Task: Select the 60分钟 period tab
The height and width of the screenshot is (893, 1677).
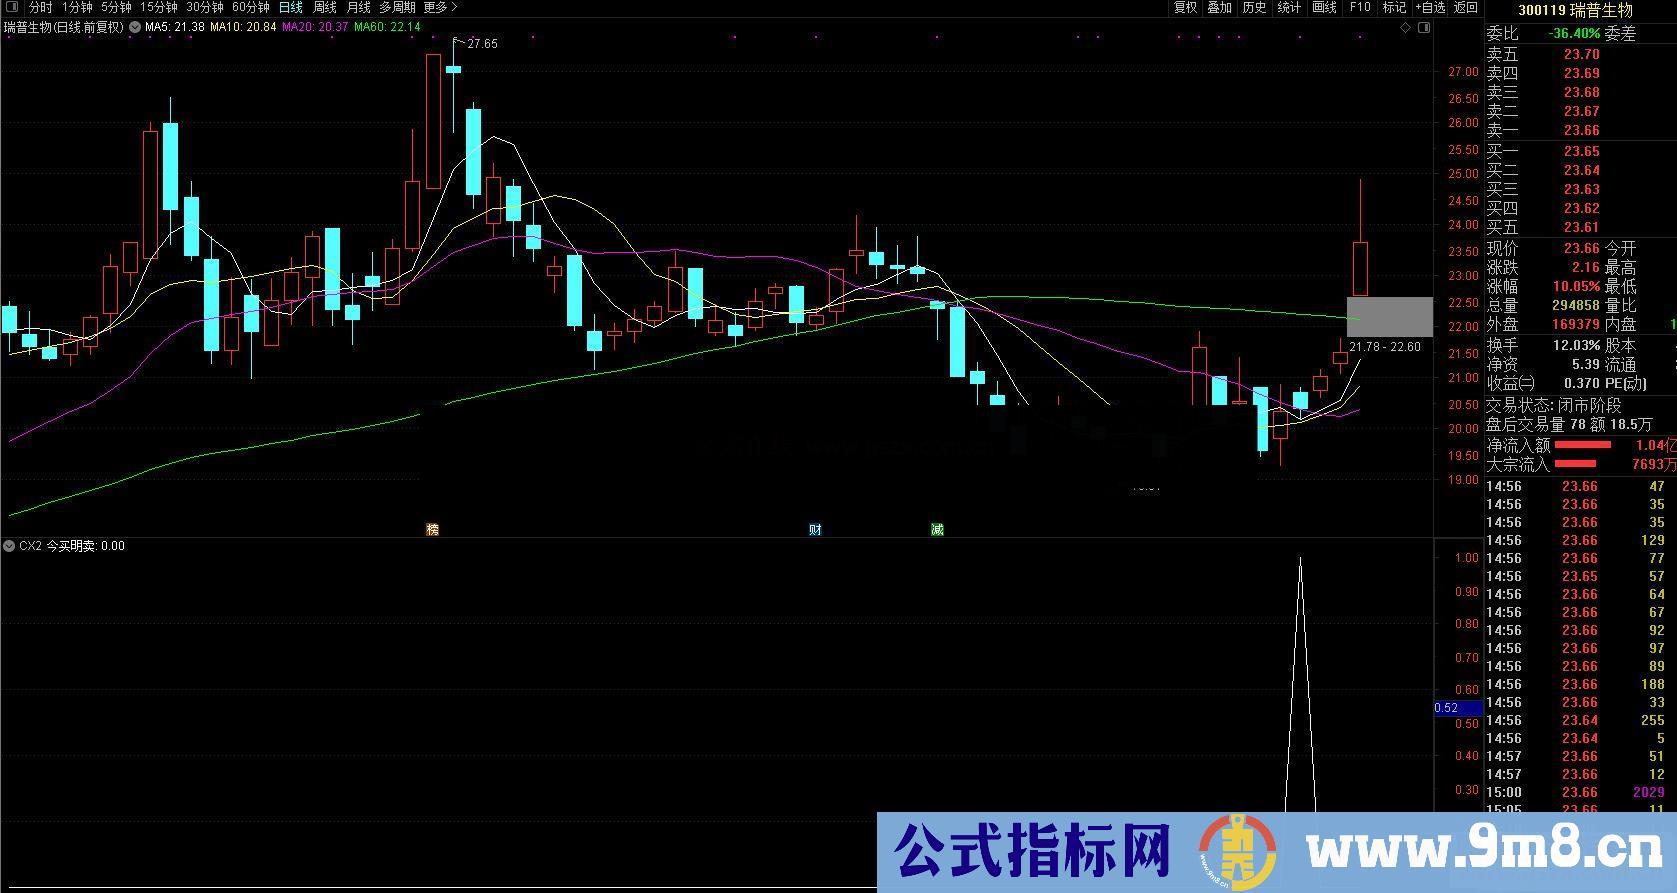Action: (x=251, y=7)
